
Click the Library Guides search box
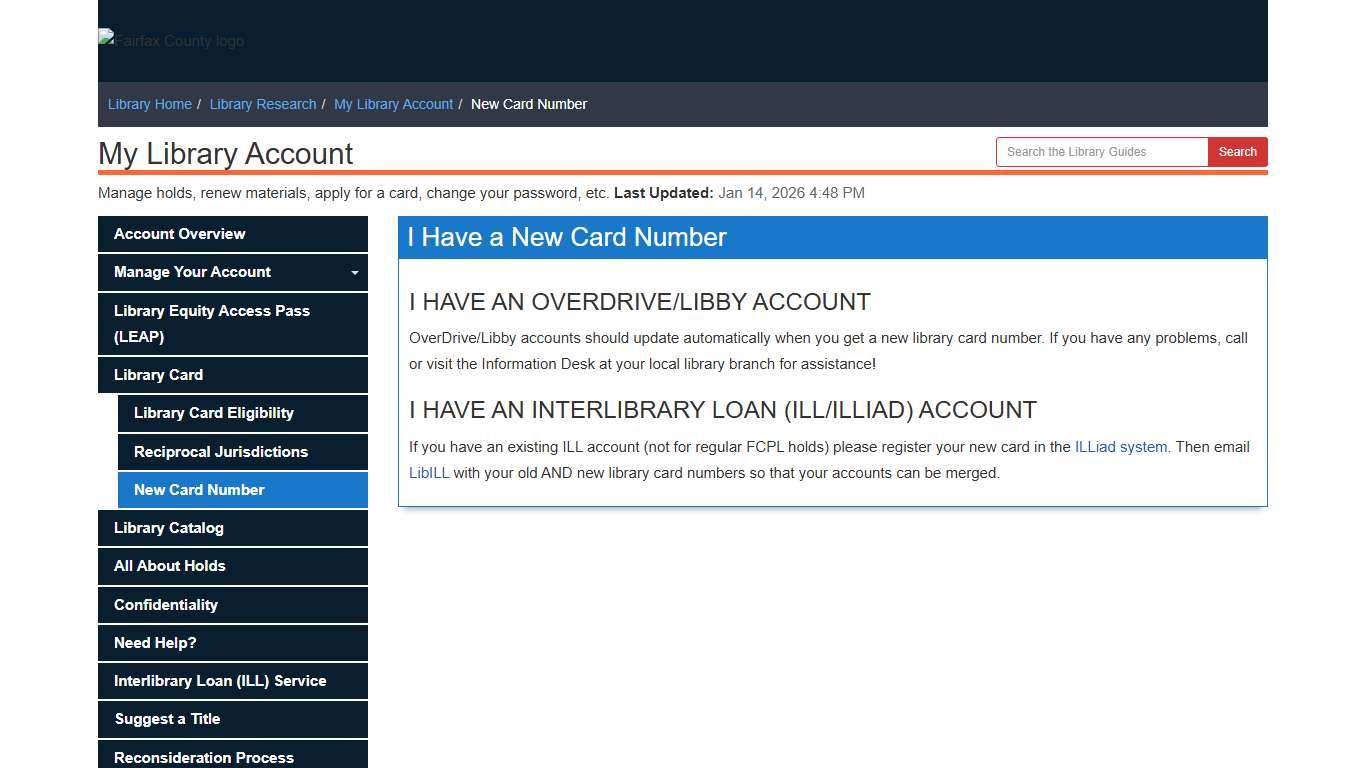pyautogui.click(x=1101, y=151)
